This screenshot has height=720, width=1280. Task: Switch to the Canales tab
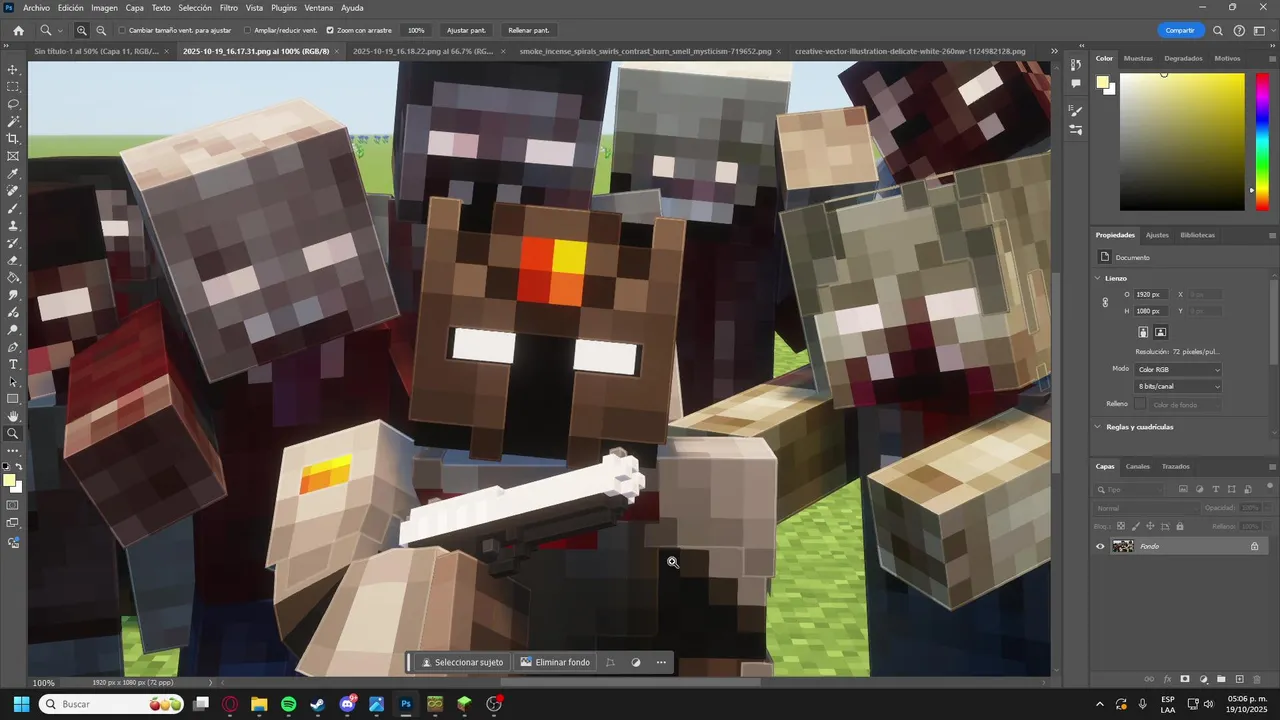pyautogui.click(x=1138, y=466)
